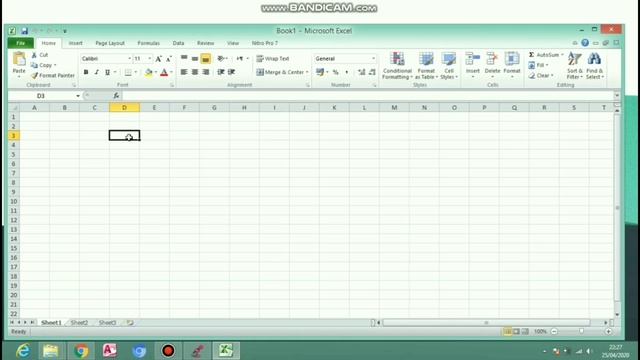This screenshot has width=640, height=360.
Task: Click the Increase Decimal icon
Action: (x=362, y=72)
